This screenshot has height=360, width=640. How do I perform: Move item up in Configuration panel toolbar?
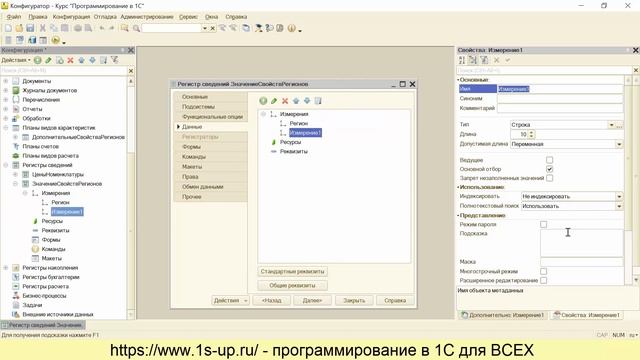click(x=81, y=60)
